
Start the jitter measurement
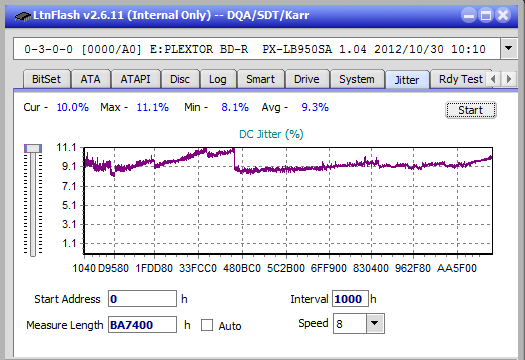click(471, 110)
